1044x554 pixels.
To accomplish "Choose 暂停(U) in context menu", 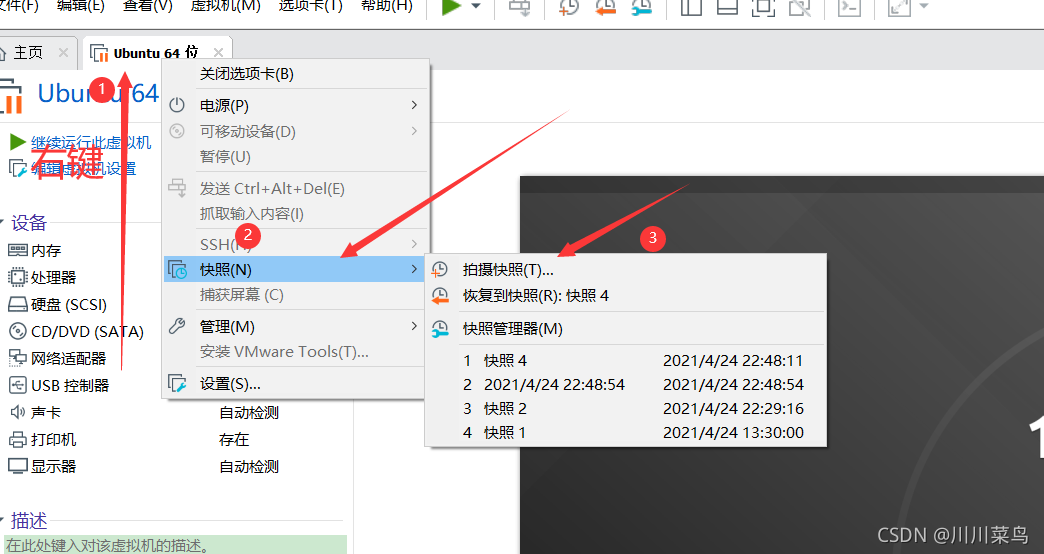I will 294,156.
